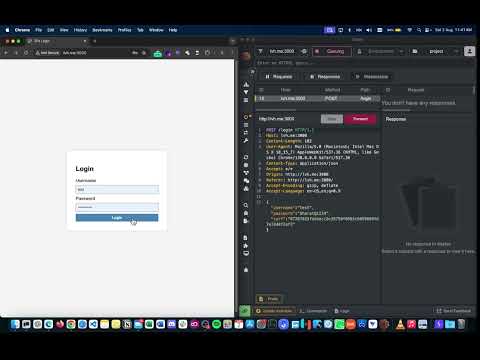The height and width of the screenshot is (360, 480).
Task: Open the Profiles menu in menu bar
Action: click(x=124, y=30)
